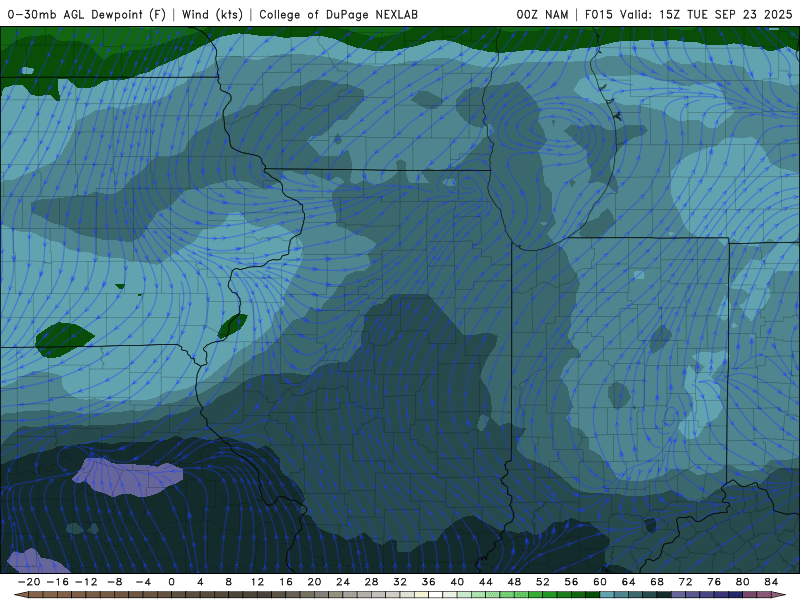Image resolution: width=800 pixels, height=600 pixels.
Task: Click the 60 value on the color scale
Action: (600, 582)
